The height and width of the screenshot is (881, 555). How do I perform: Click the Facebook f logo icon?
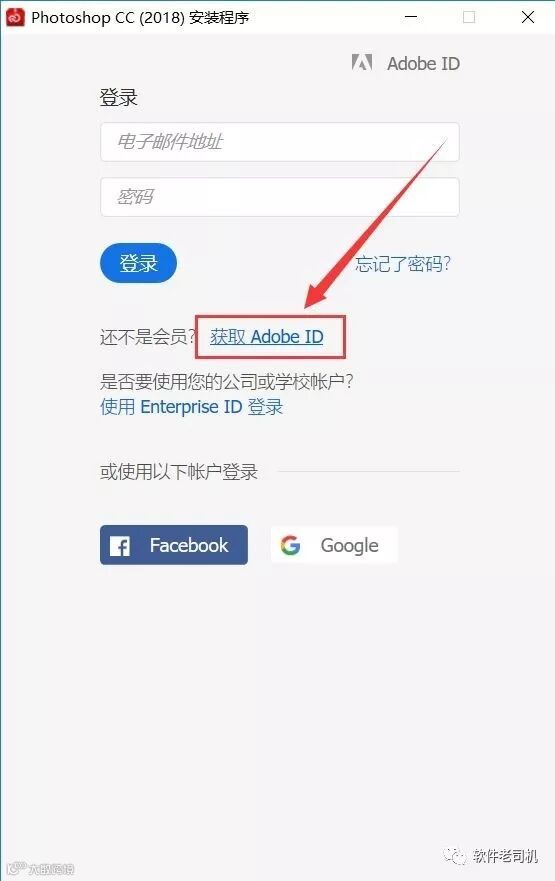coord(120,546)
